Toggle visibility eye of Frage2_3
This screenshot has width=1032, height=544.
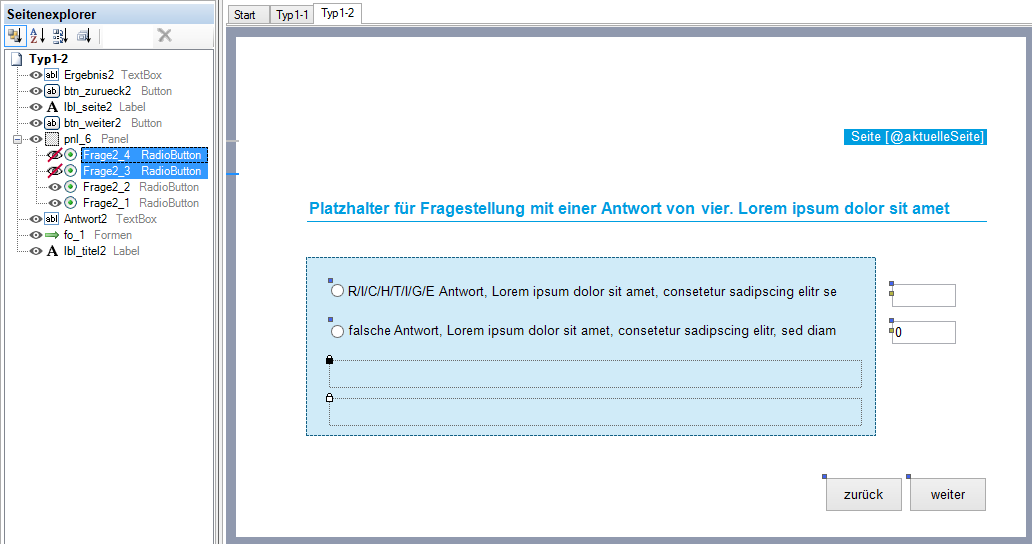point(54,171)
